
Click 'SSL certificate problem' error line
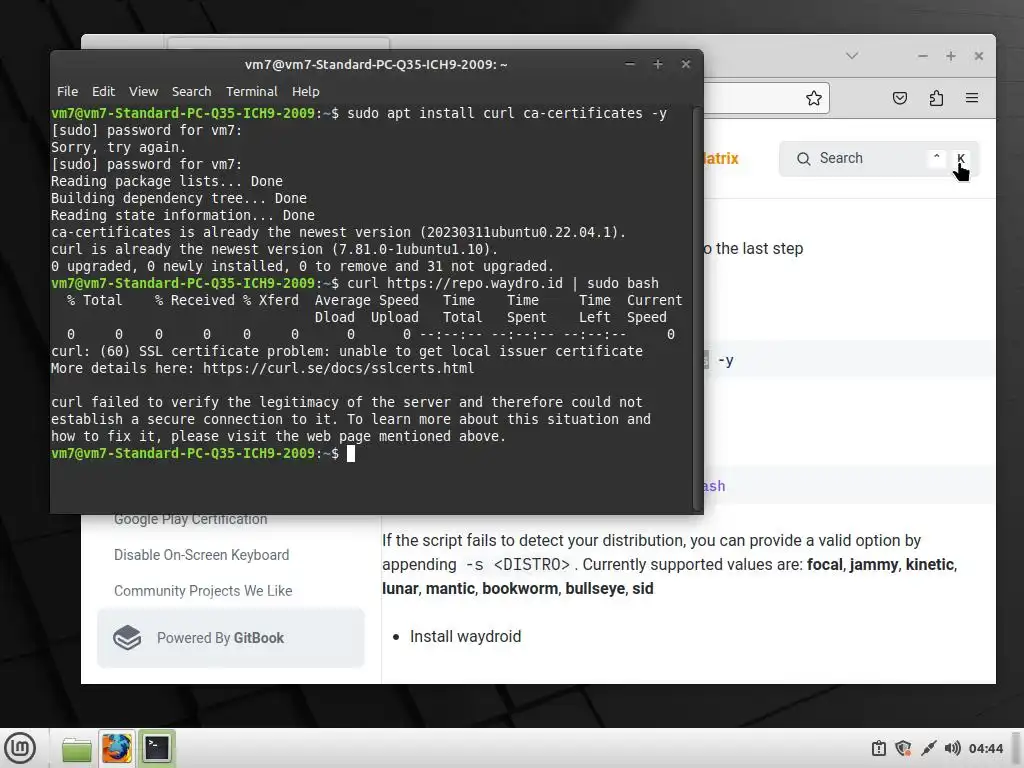point(347,351)
